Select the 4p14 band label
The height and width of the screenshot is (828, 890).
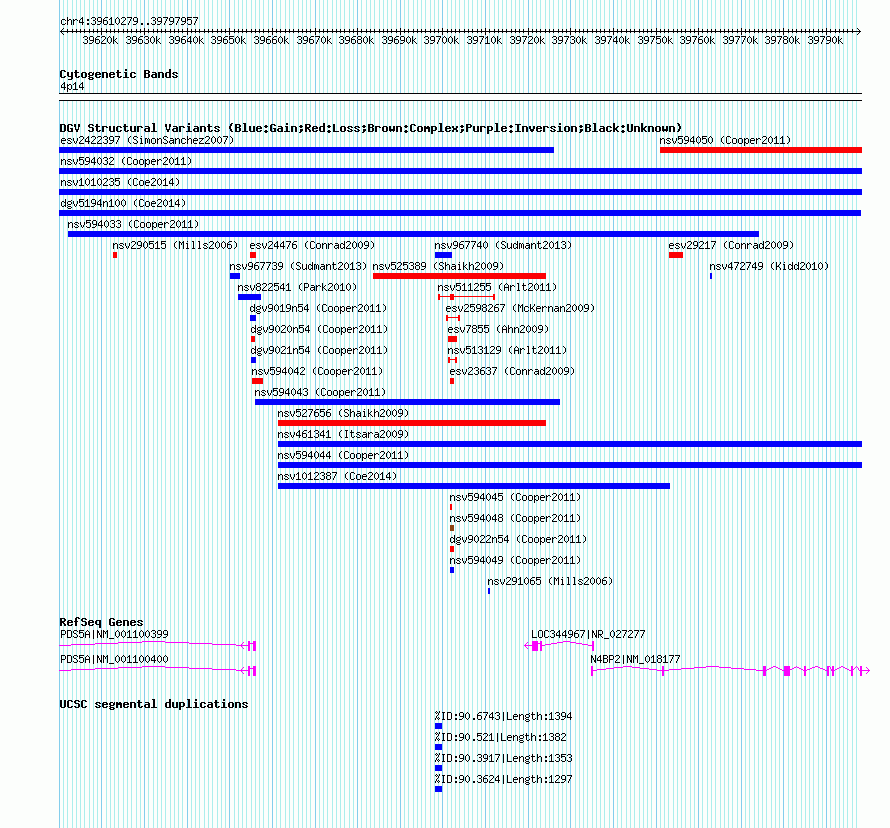click(x=72, y=86)
